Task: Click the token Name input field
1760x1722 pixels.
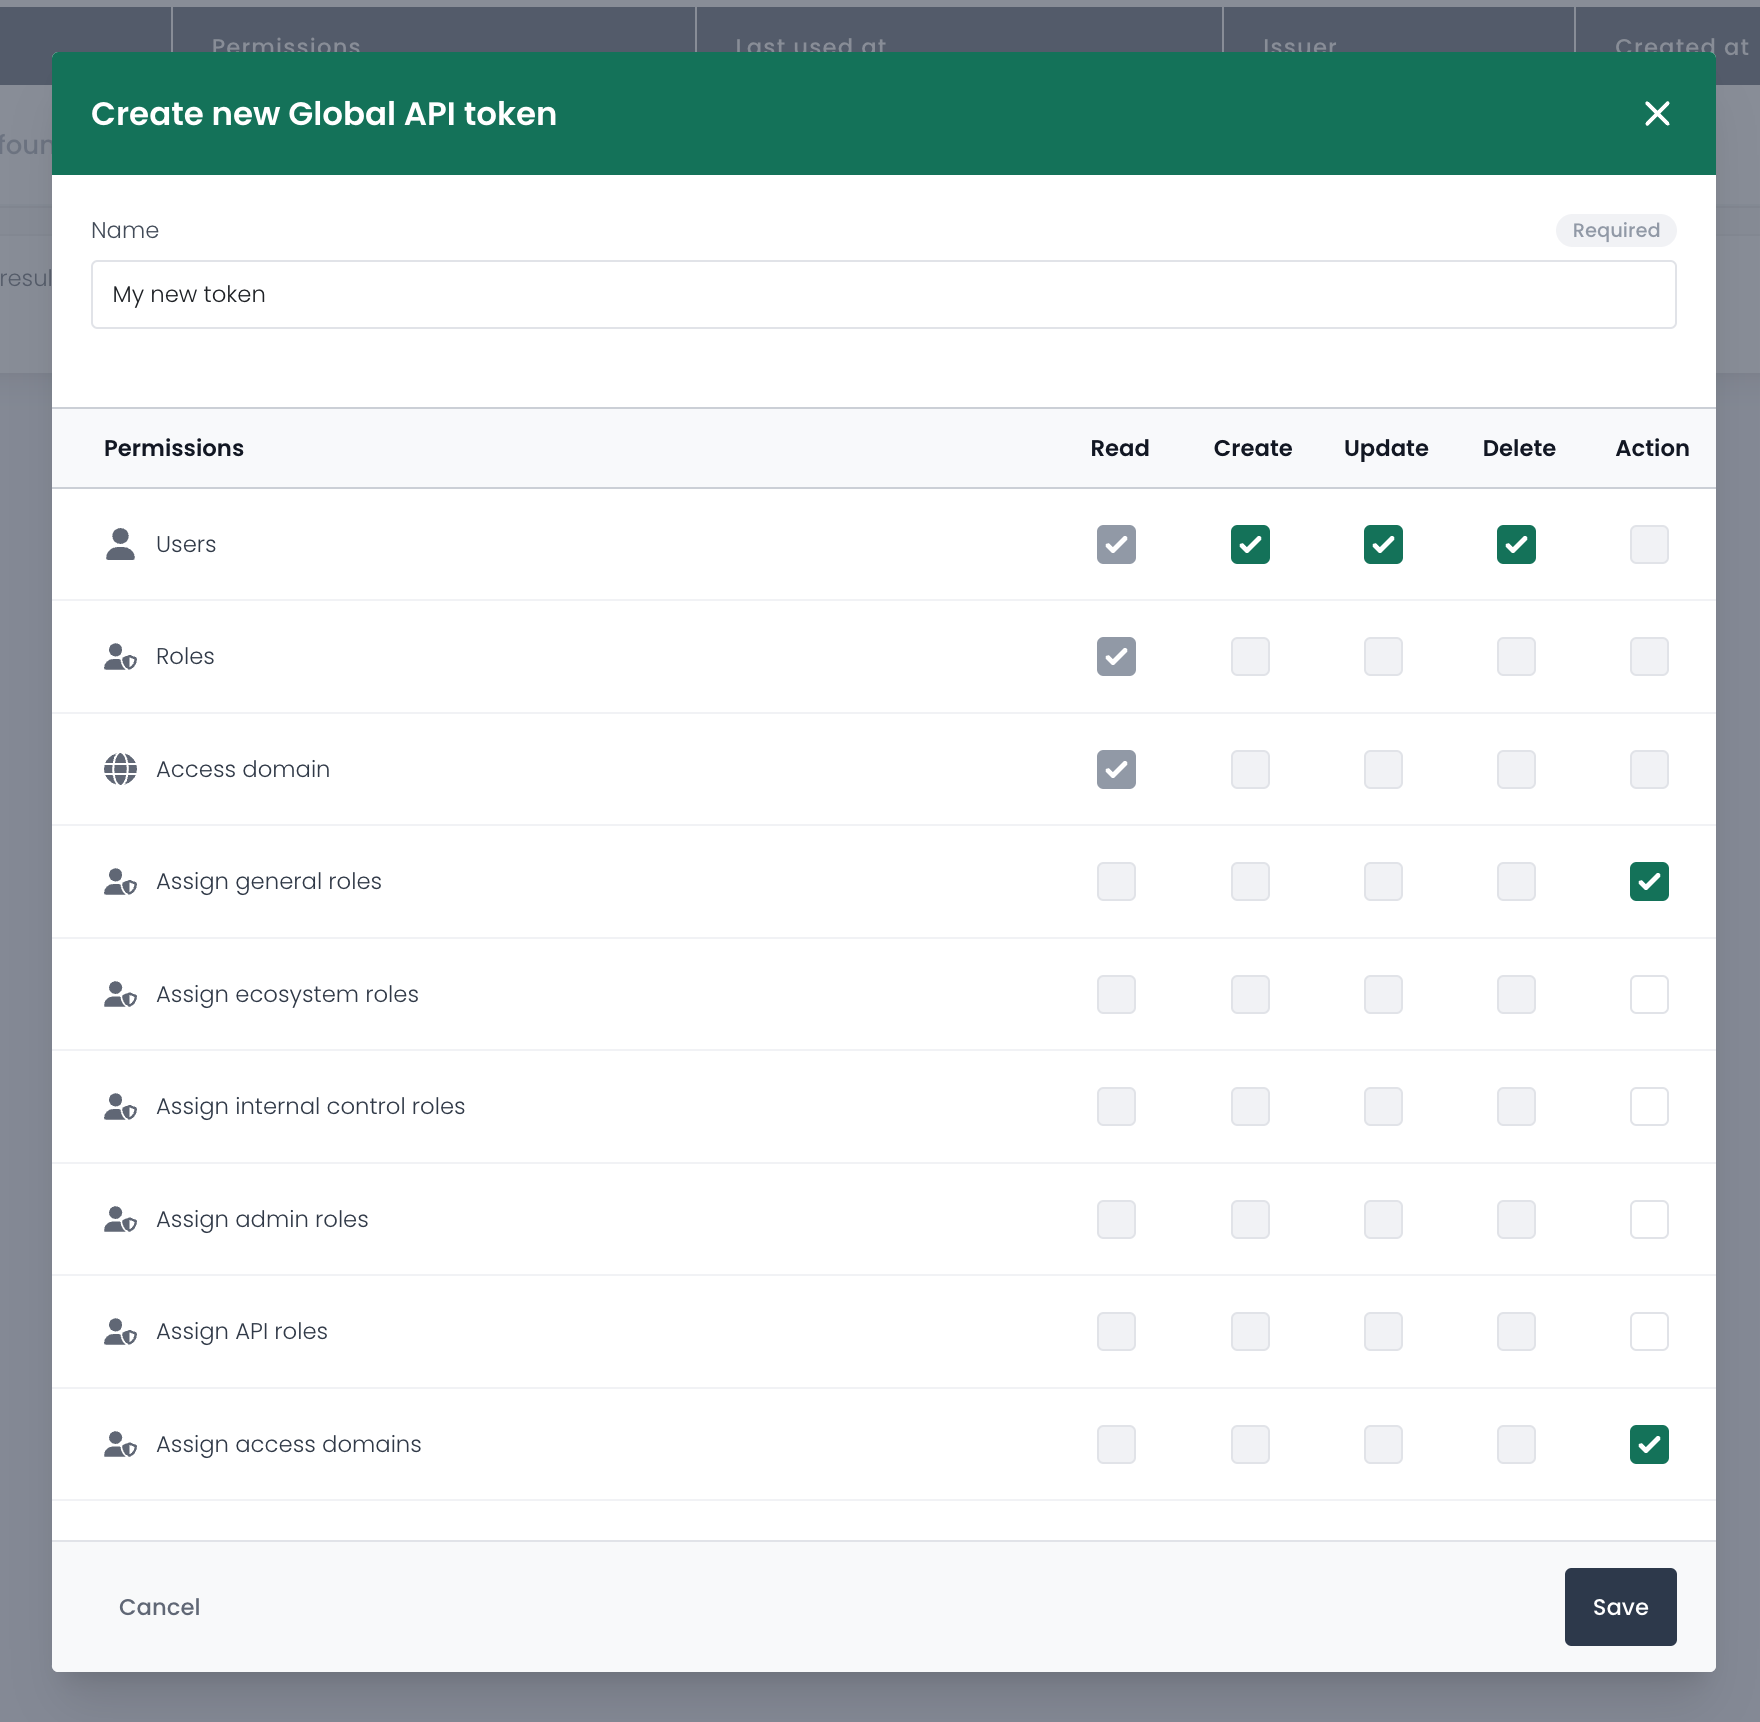Action: 883,295
